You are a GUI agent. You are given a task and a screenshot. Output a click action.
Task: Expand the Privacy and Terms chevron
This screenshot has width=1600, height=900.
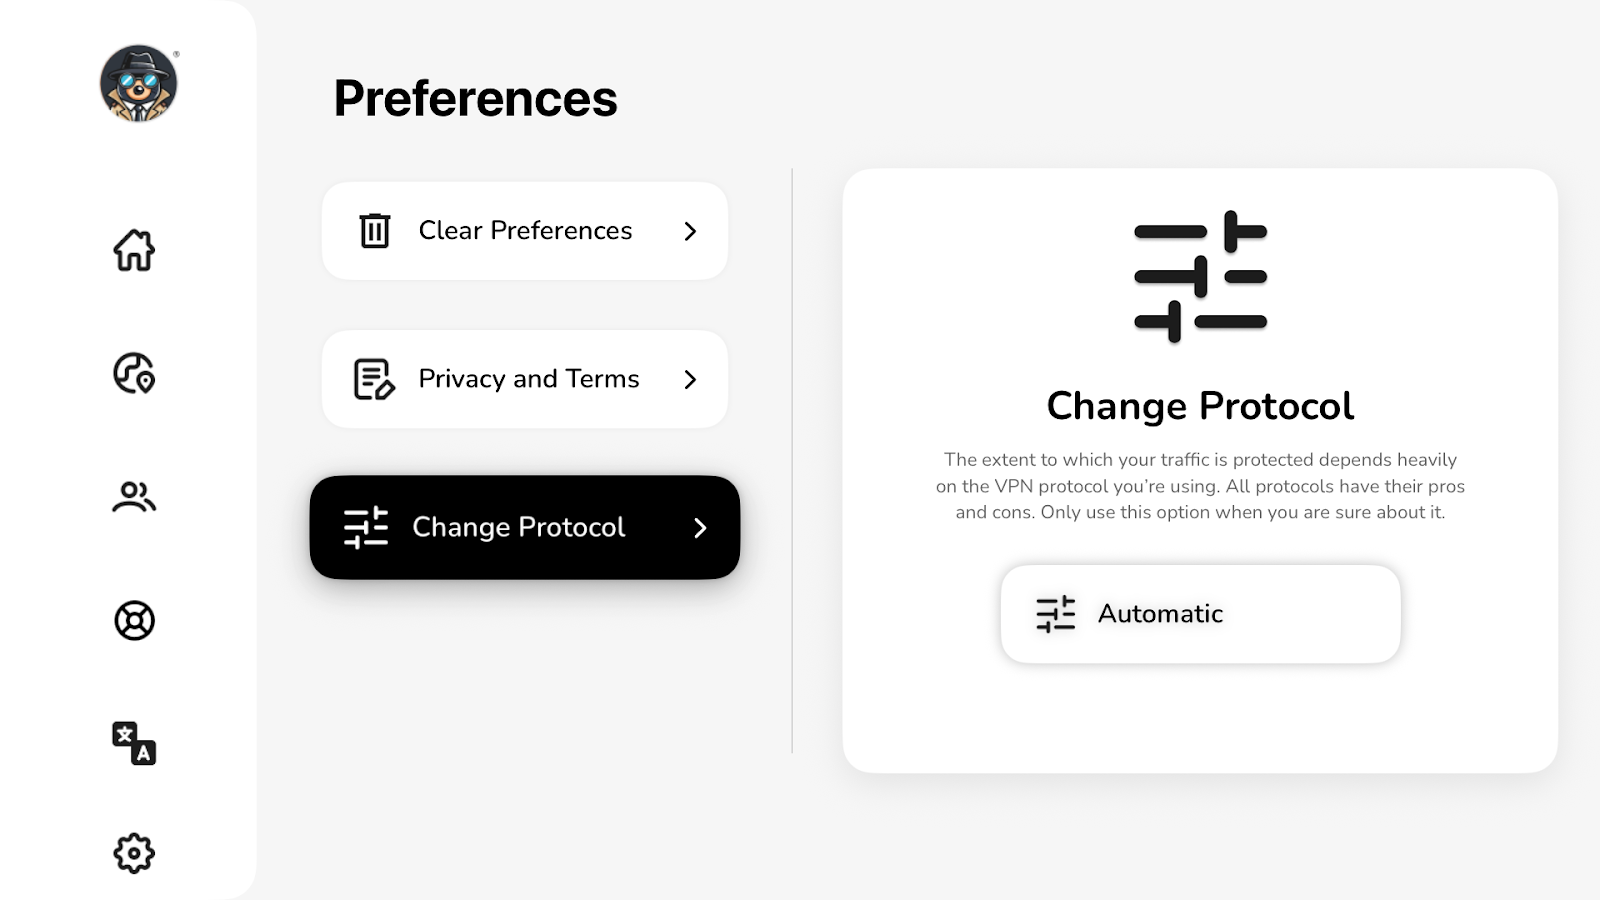690,379
